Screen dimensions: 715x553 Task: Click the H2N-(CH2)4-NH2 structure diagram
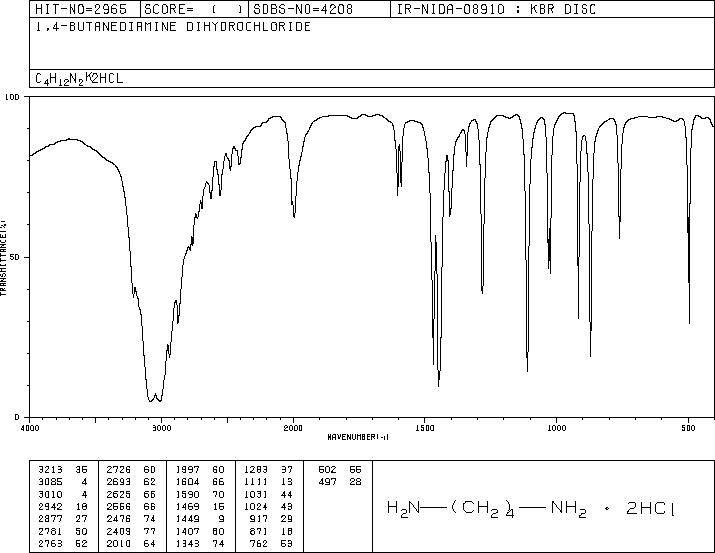pos(530,508)
